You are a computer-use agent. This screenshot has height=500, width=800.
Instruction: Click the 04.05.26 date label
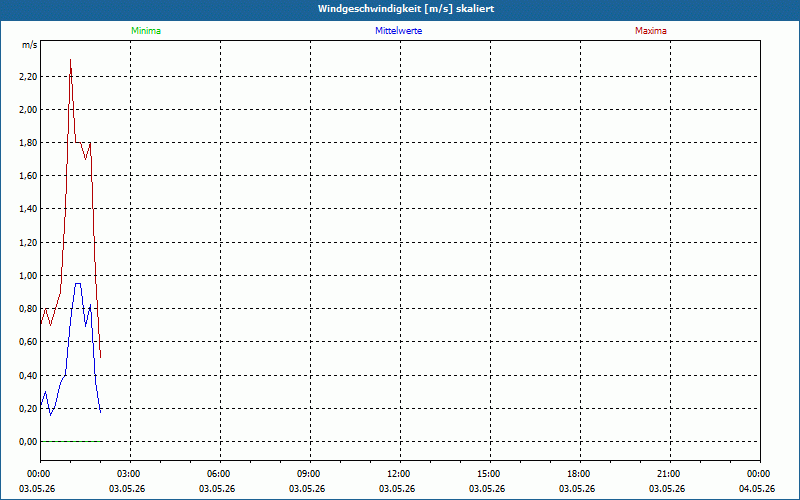(757, 489)
